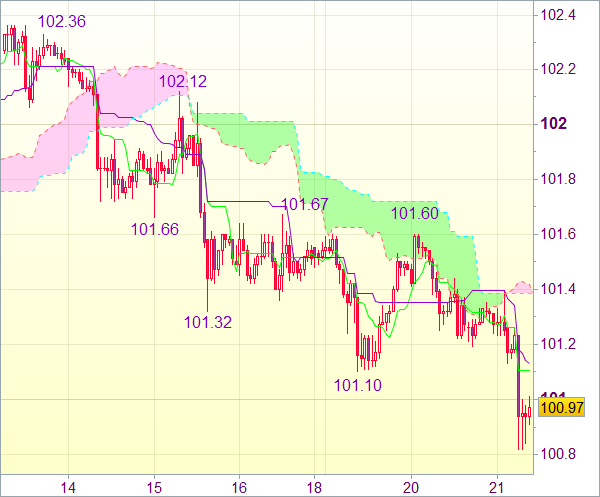The height and width of the screenshot is (497, 600).
Task: Click date 14 on the time axis
Action: click(68, 488)
